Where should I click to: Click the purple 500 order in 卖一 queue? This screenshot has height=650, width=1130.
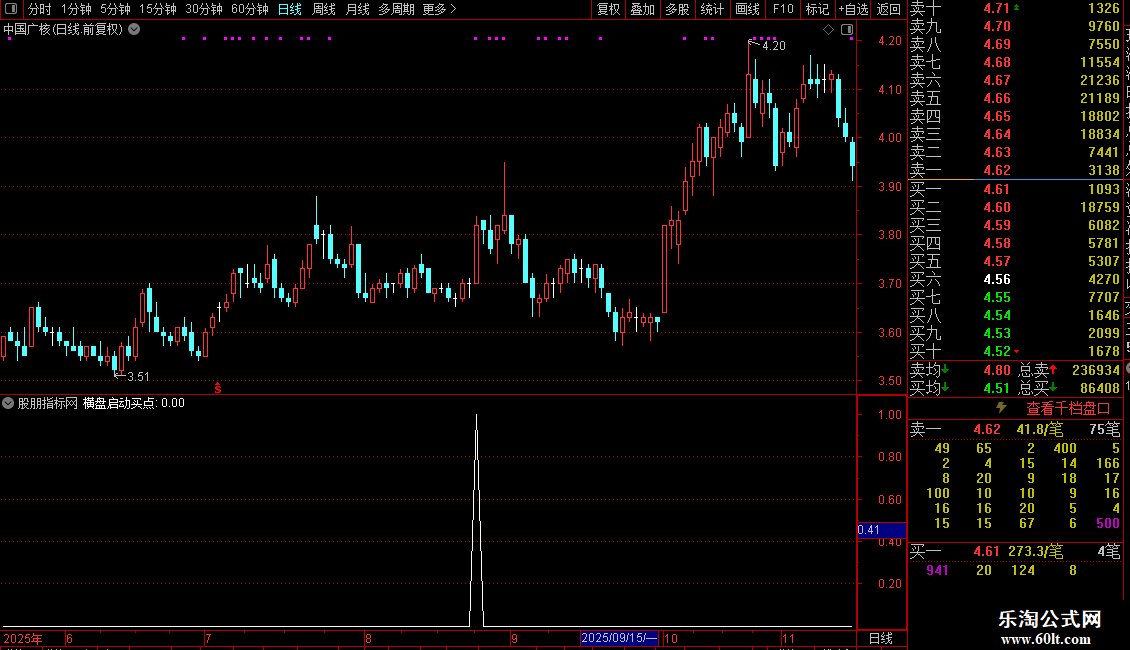pos(1108,523)
